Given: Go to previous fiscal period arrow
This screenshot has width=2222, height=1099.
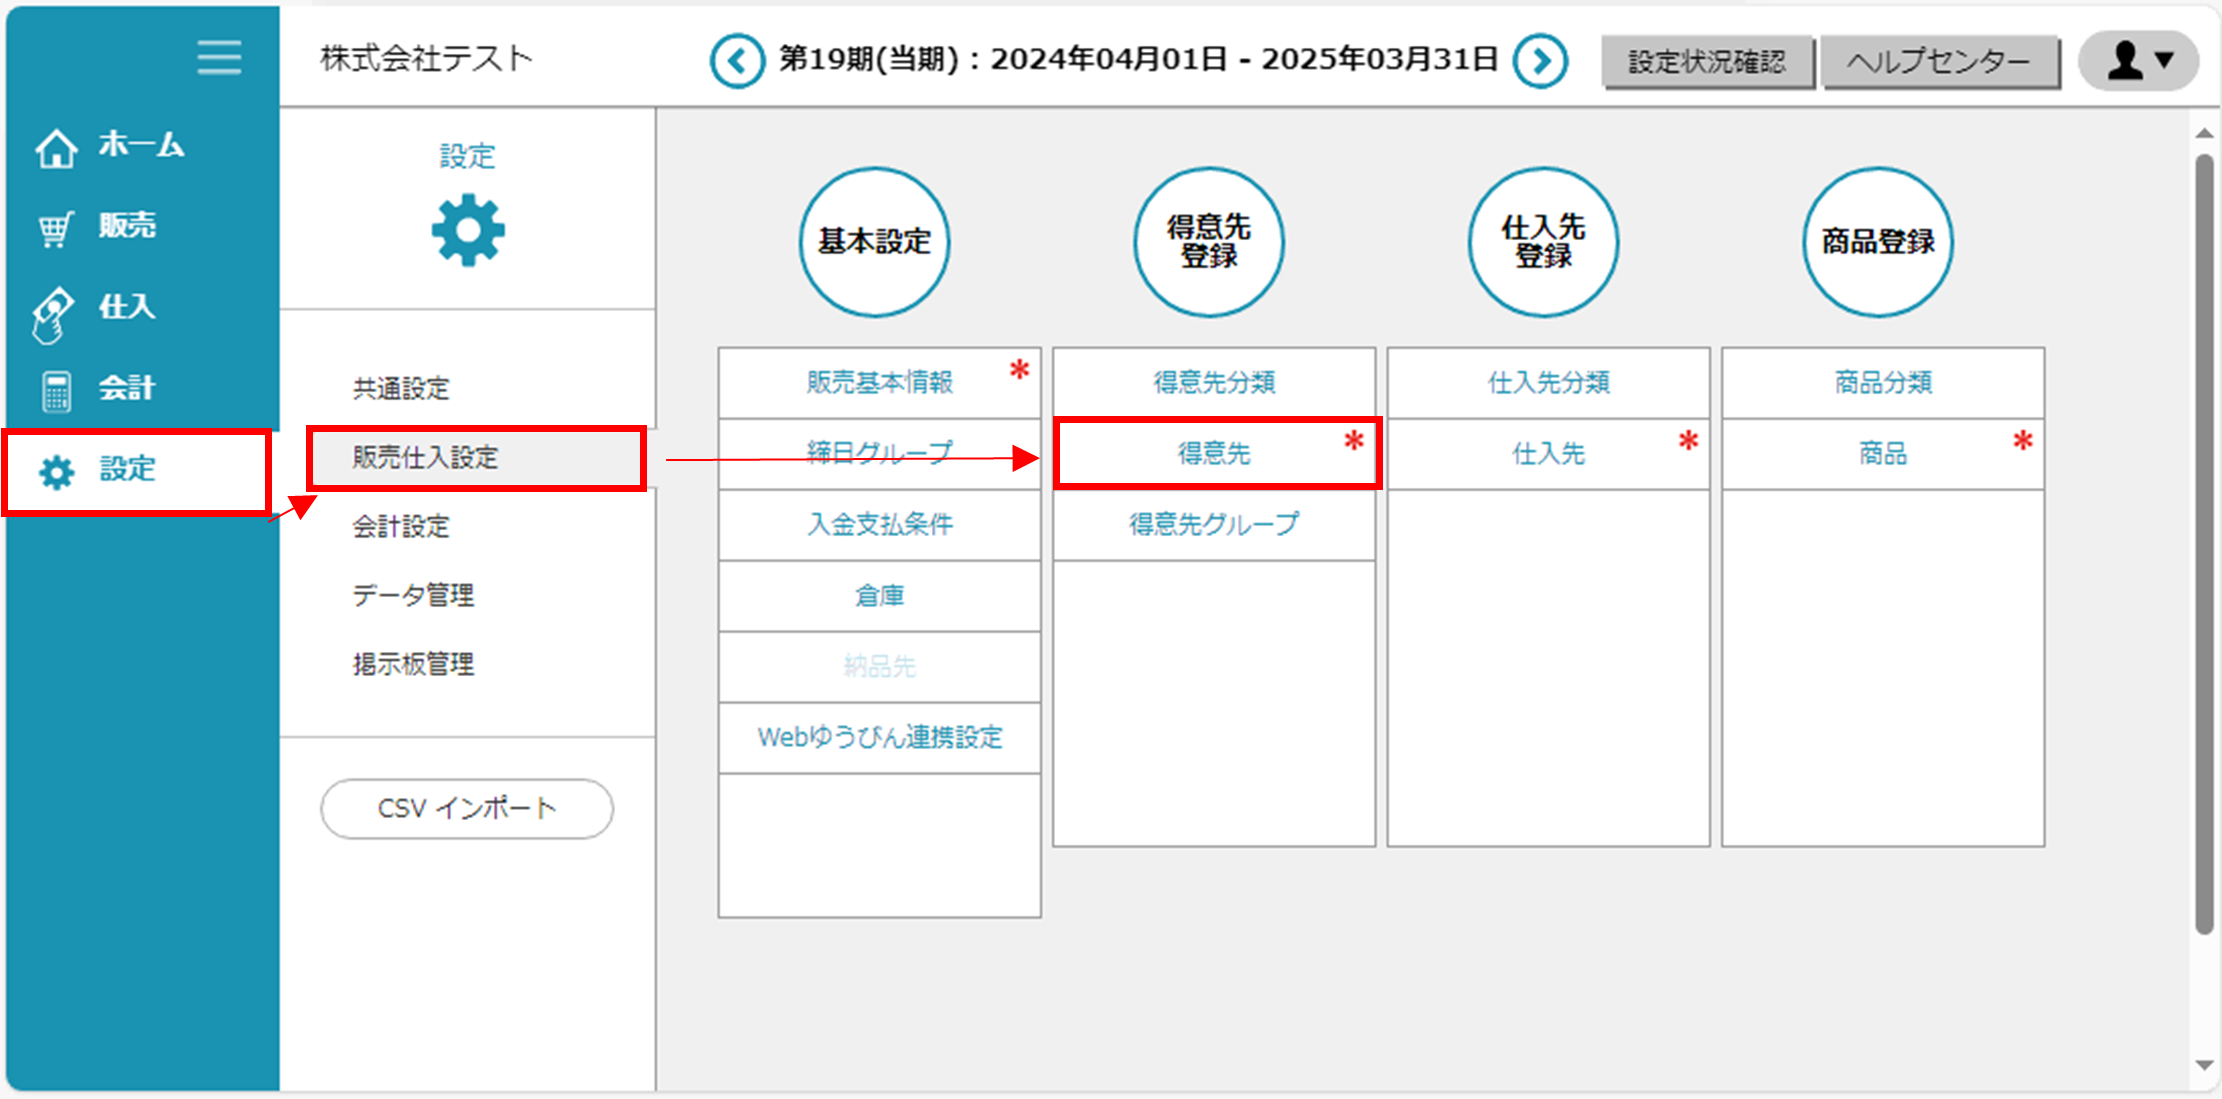Looking at the screenshot, I should pos(737,61).
